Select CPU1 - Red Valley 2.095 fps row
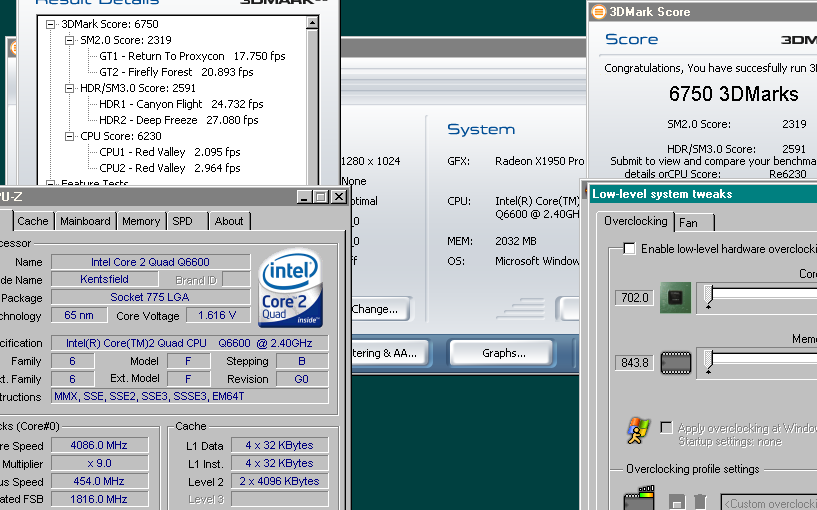The width and height of the screenshot is (817, 510). tap(169, 152)
